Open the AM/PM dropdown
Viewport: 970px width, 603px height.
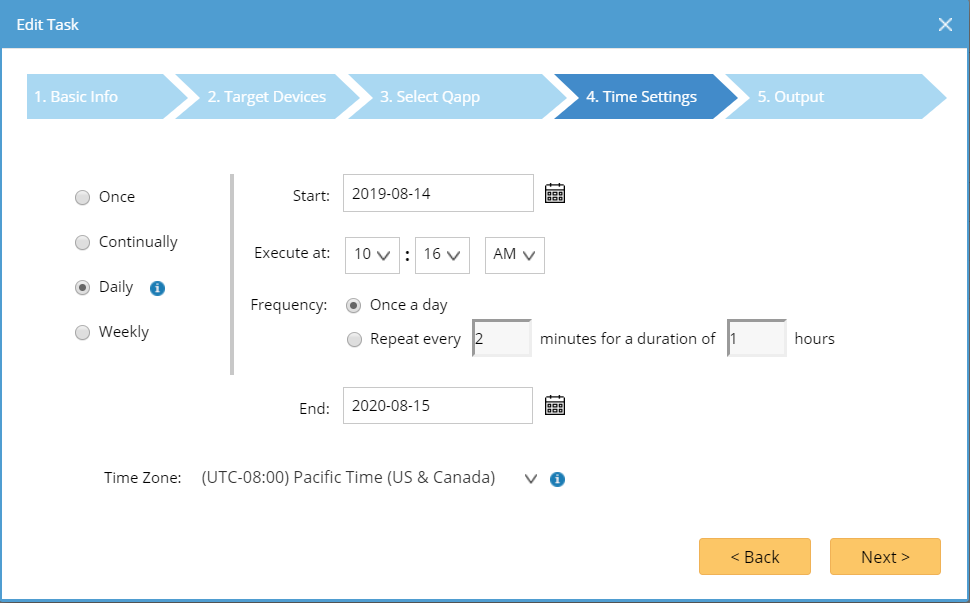coord(514,255)
